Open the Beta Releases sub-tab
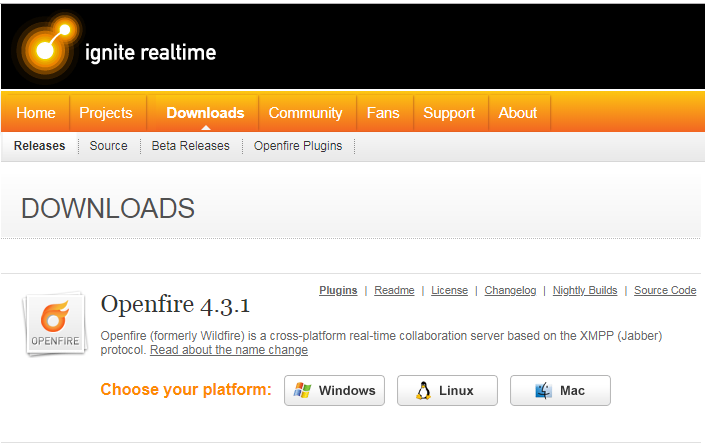 click(191, 146)
